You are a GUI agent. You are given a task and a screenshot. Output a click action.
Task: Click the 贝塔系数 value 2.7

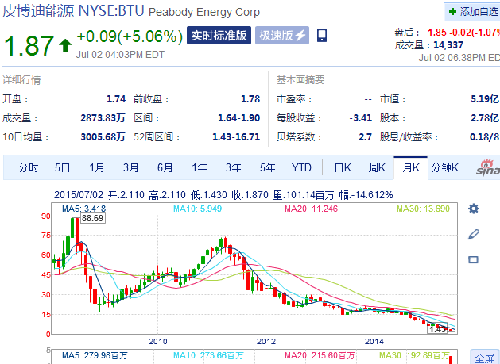pos(365,137)
